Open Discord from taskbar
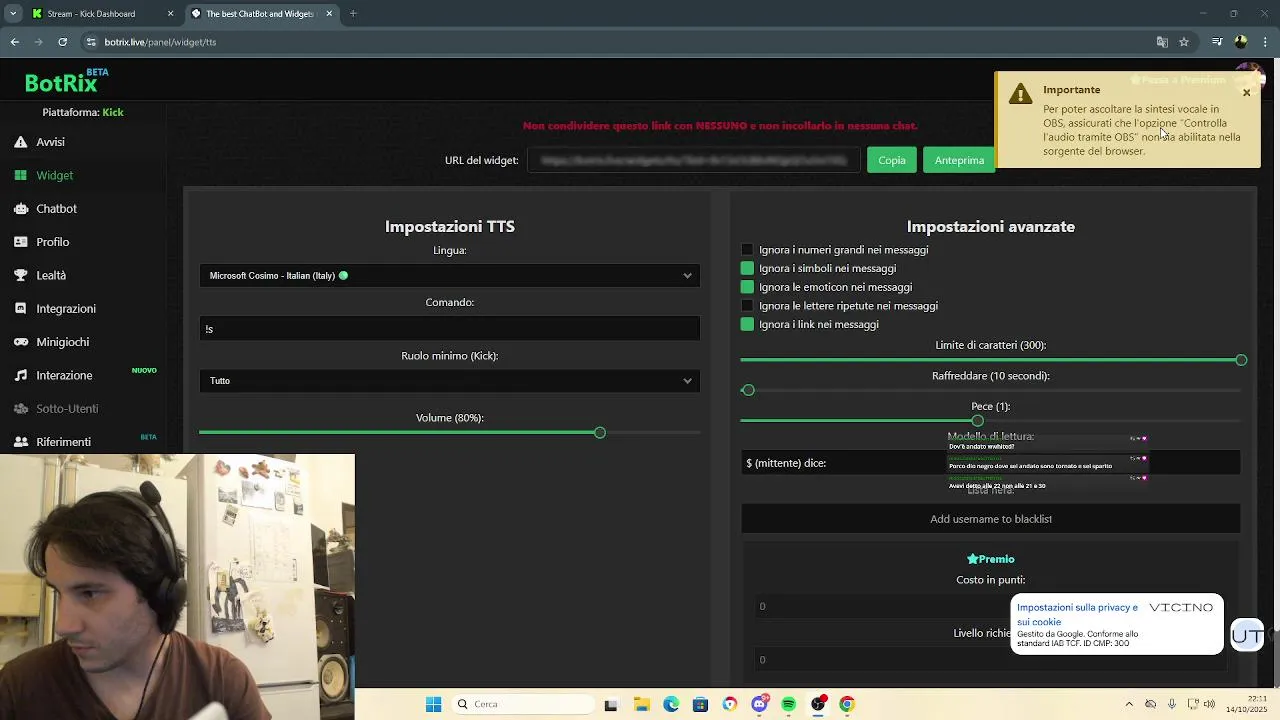The height and width of the screenshot is (720, 1280). click(x=760, y=704)
